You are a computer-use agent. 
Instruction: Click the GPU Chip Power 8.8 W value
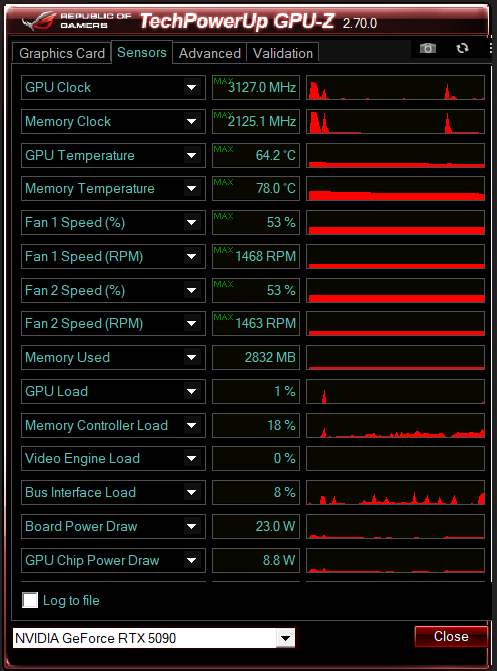(x=256, y=560)
